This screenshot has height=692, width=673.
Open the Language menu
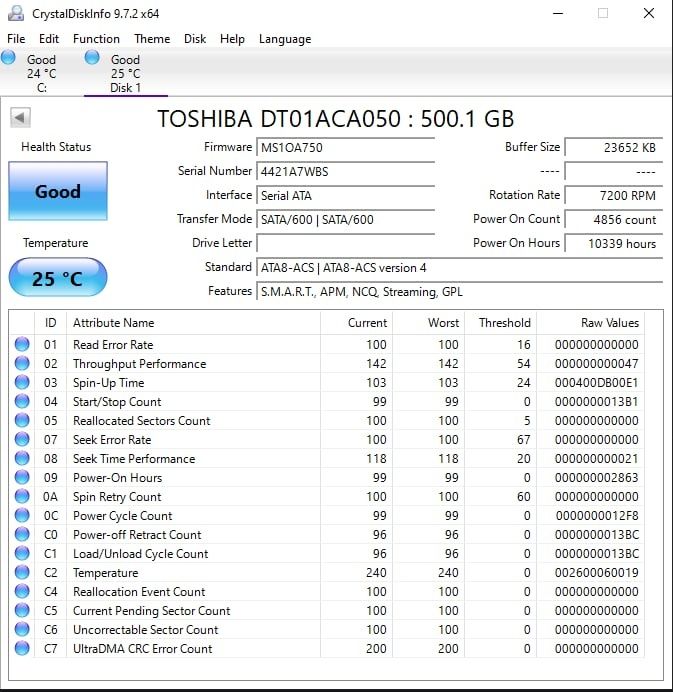point(285,39)
